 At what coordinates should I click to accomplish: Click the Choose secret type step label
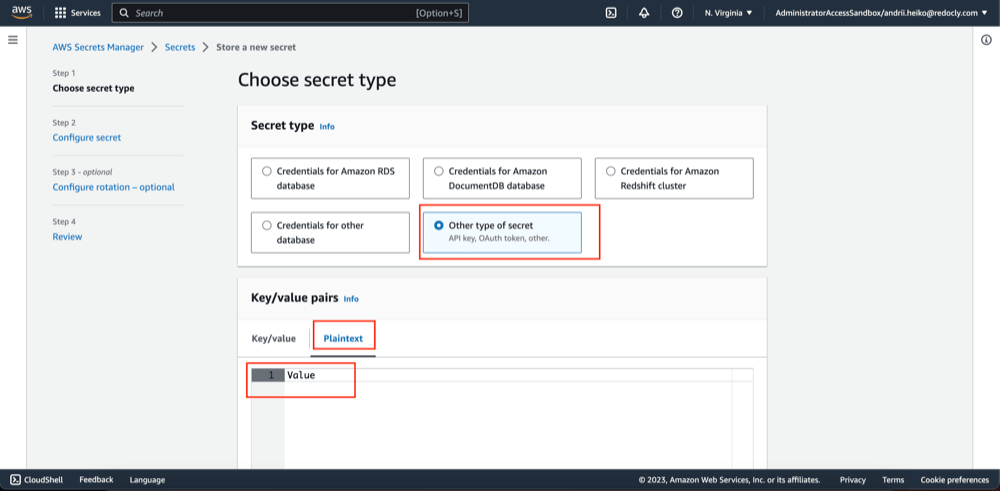coord(93,88)
